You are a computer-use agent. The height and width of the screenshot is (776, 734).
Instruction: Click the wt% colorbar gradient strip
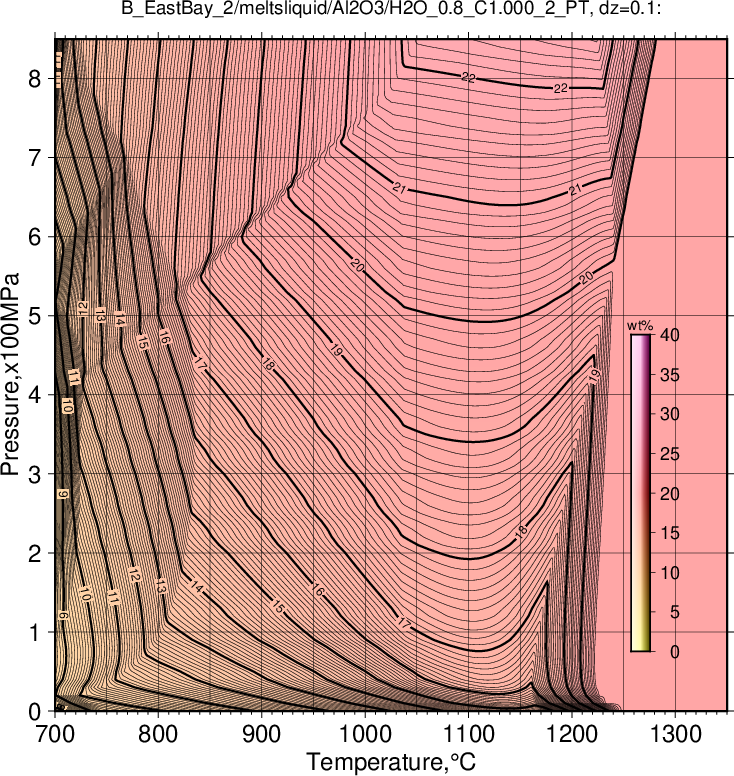coord(640,493)
